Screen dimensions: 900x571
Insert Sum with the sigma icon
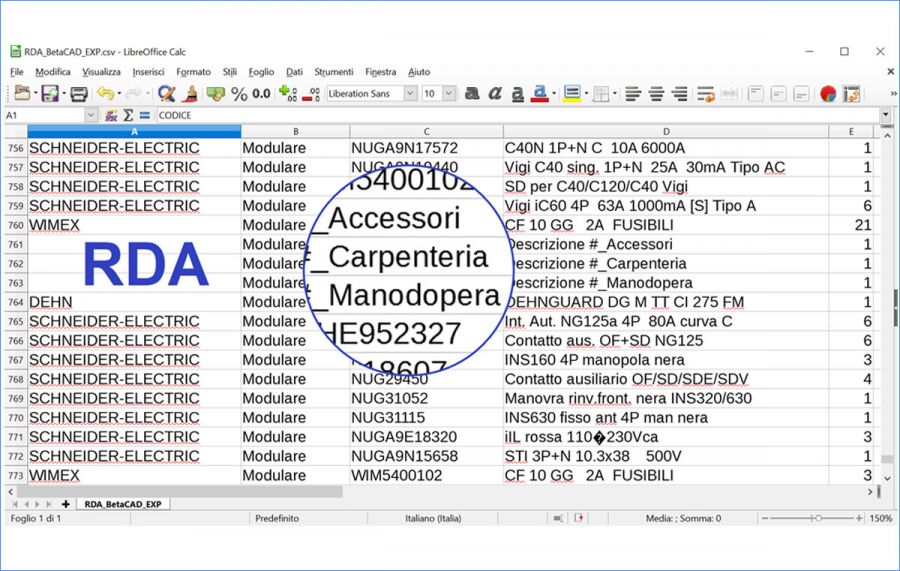pos(128,115)
